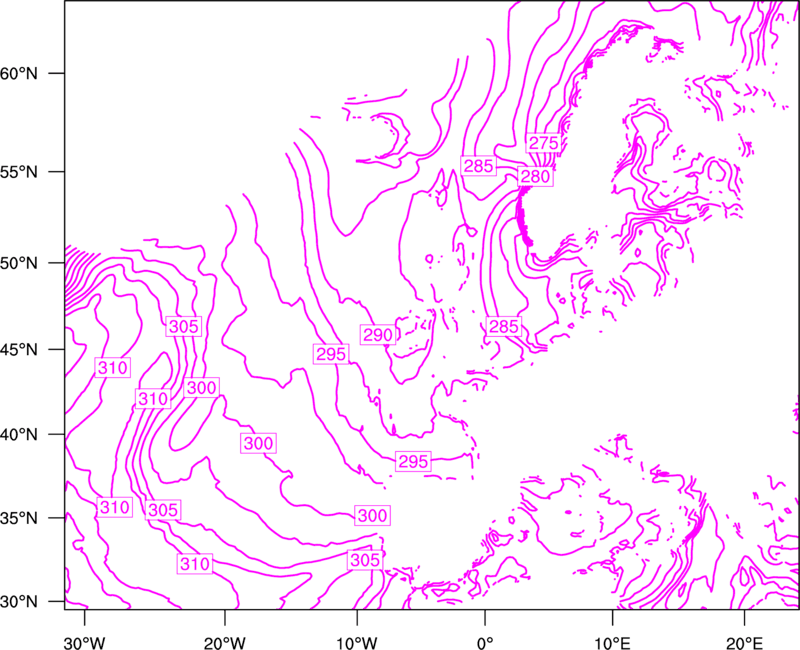Select the 10°E longitude axis label
The image size is (800, 650).
click(x=612, y=643)
